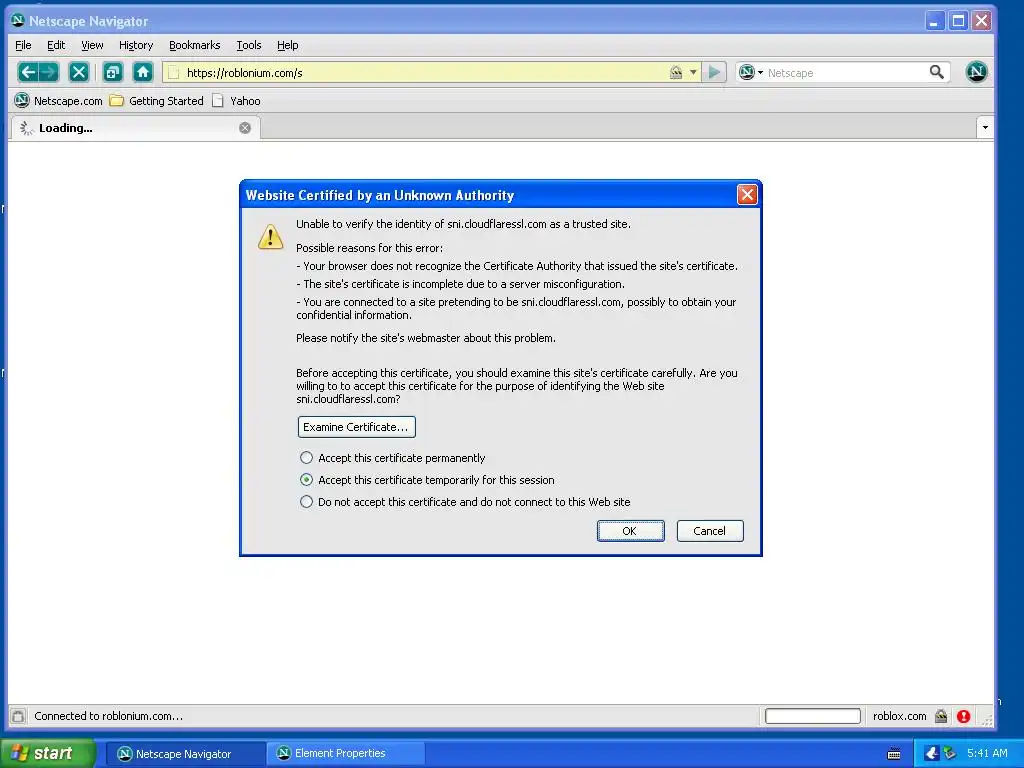Click the network connection tray icon
Viewport: 1024px width, 768px height.
click(950, 754)
